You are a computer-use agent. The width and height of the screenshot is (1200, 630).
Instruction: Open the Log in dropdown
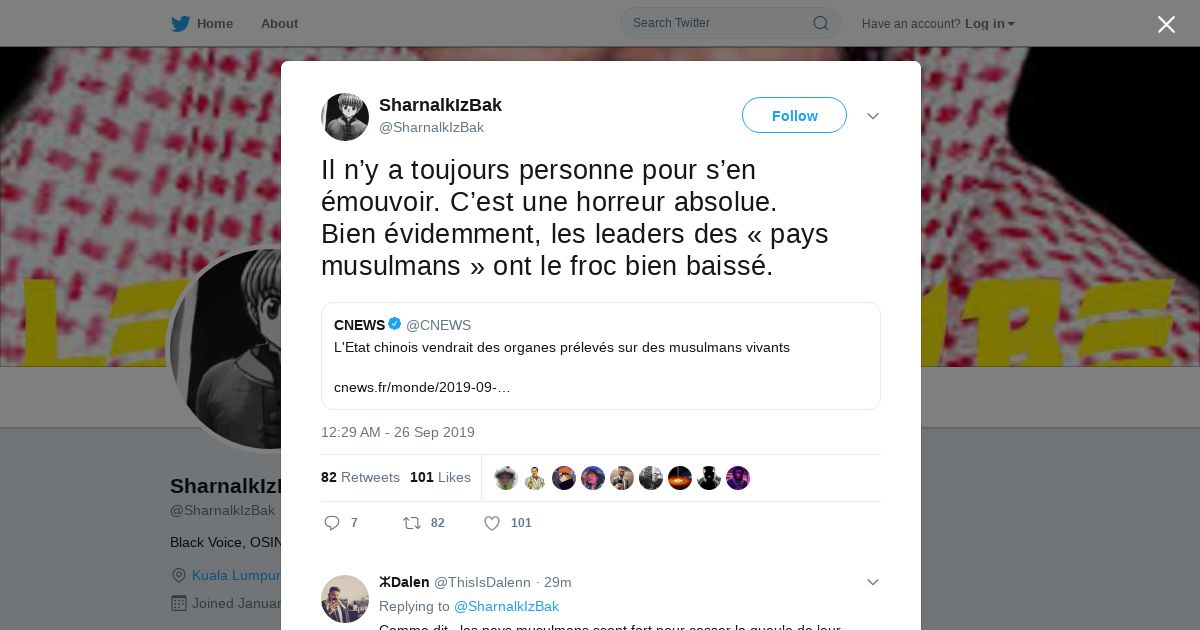(990, 24)
